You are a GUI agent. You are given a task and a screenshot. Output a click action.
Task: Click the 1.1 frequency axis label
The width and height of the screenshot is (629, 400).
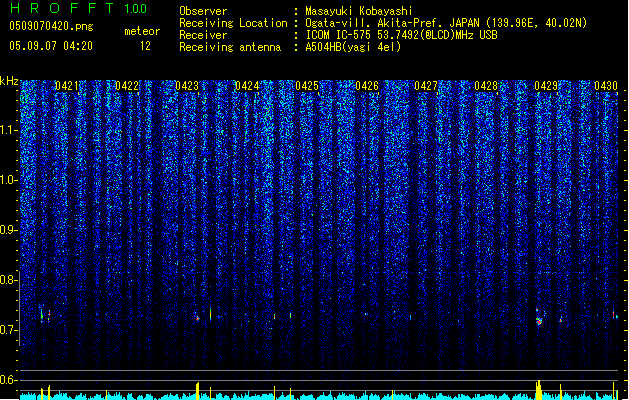click(x=9, y=130)
